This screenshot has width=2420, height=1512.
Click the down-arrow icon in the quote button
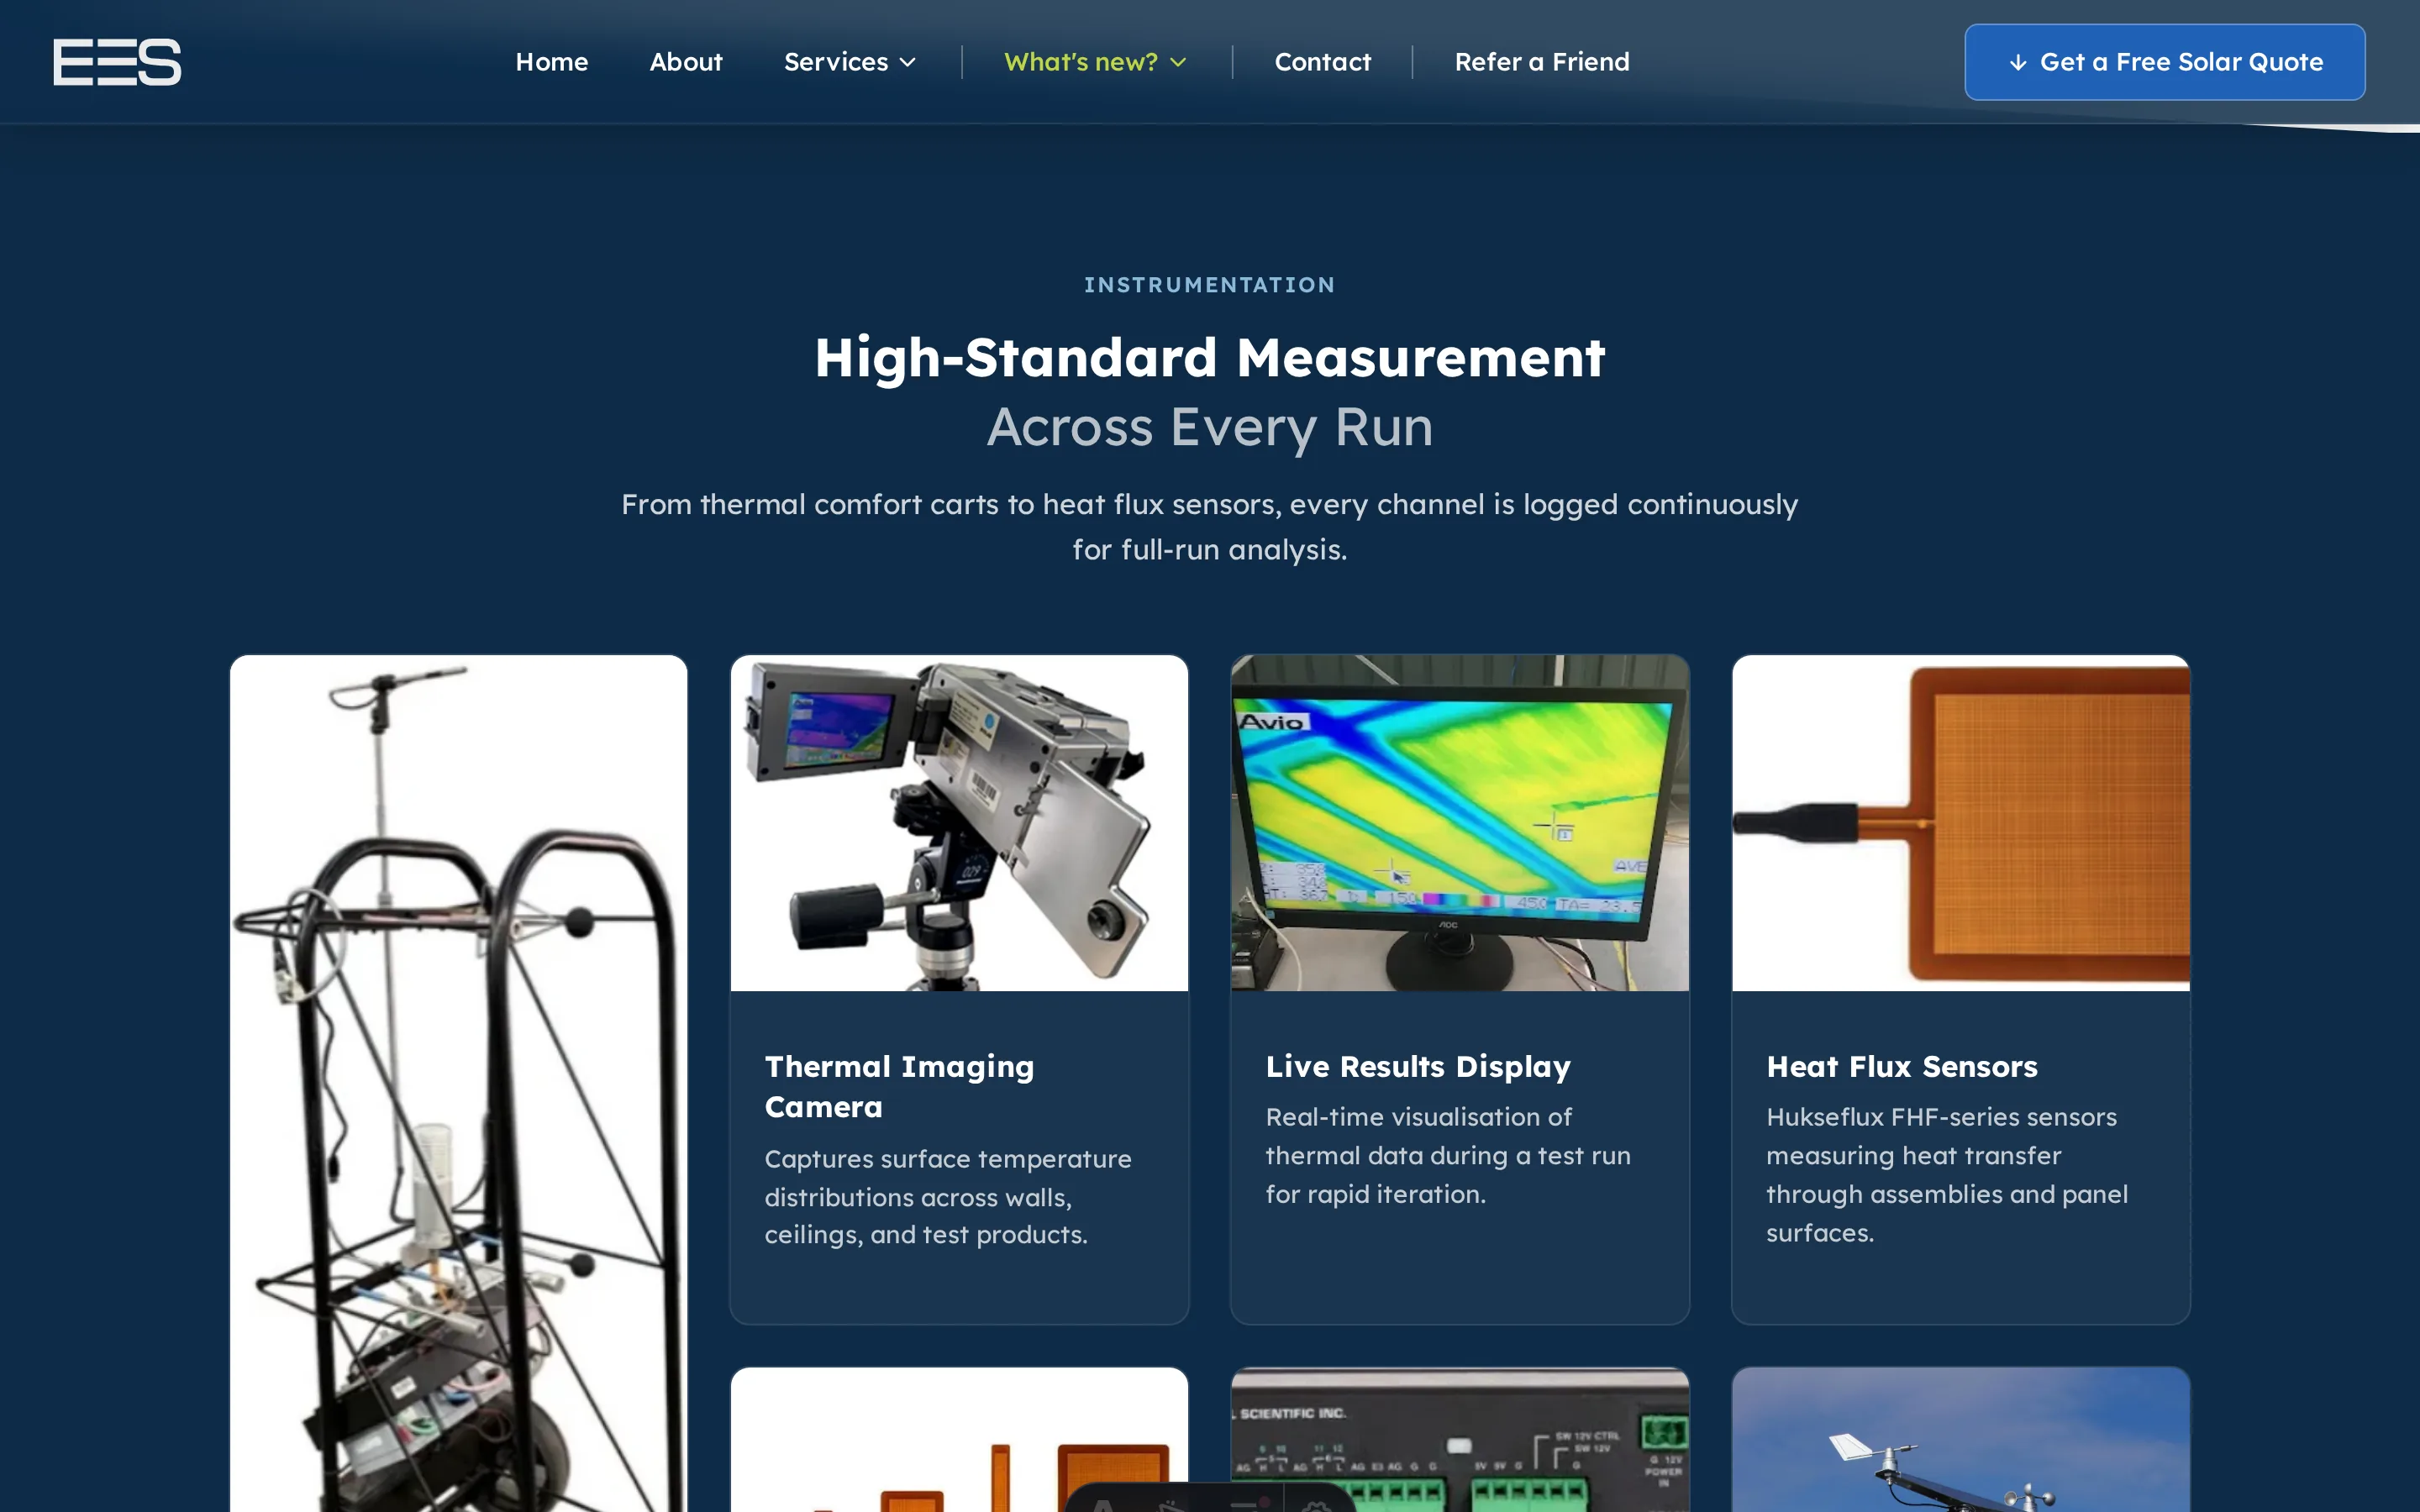(2018, 62)
